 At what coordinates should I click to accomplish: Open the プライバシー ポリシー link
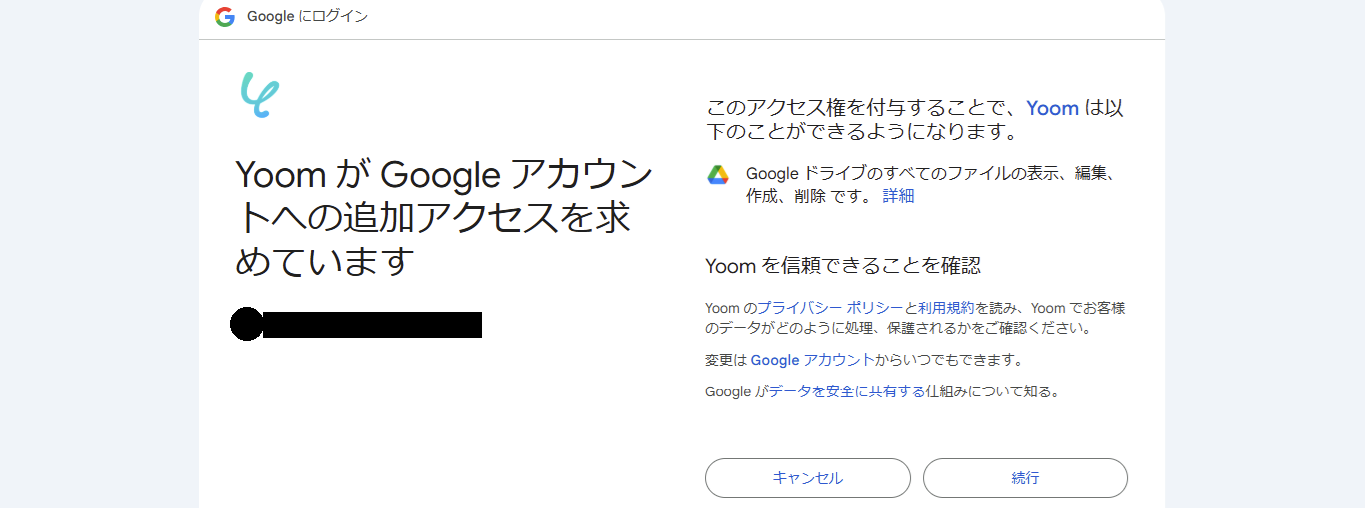tap(830, 308)
